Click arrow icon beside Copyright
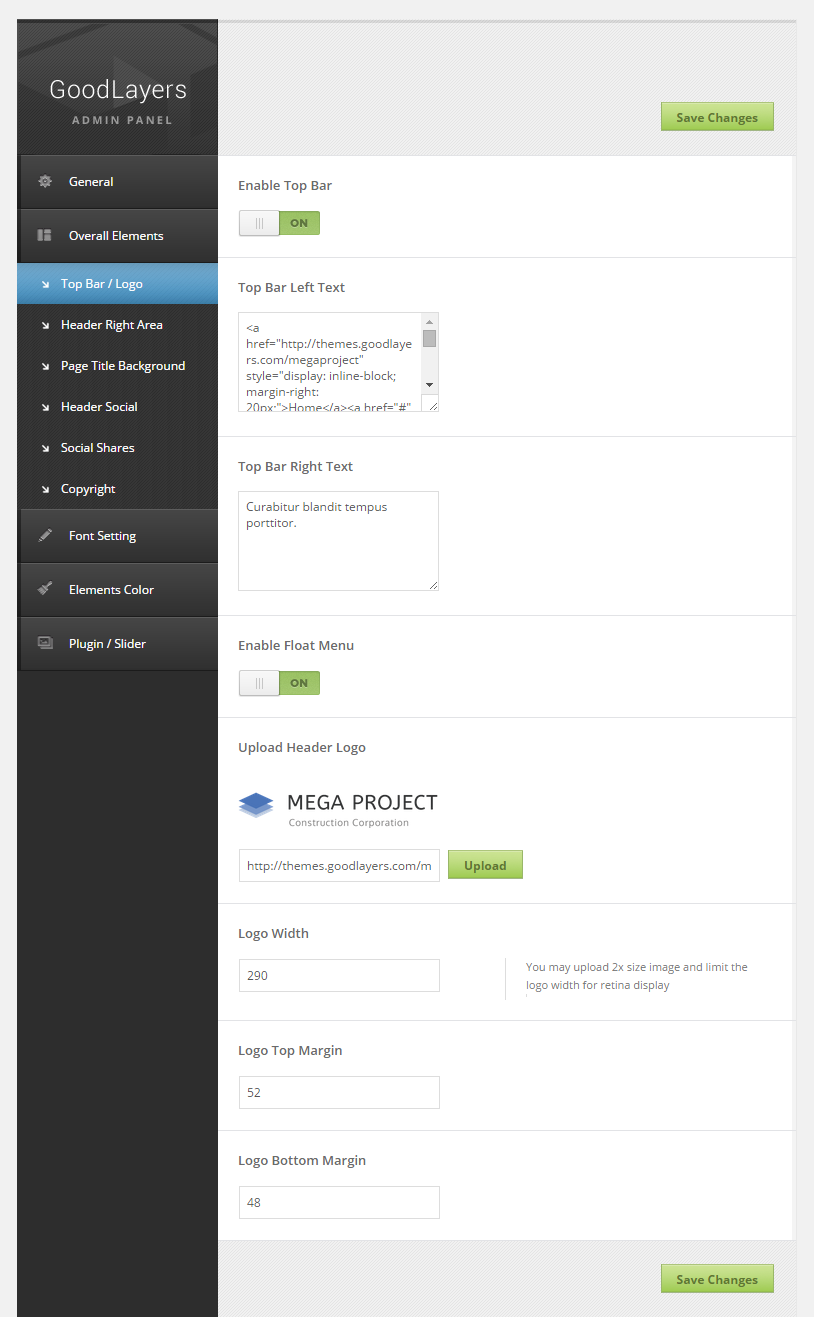This screenshot has width=814, height=1317. [45, 489]
